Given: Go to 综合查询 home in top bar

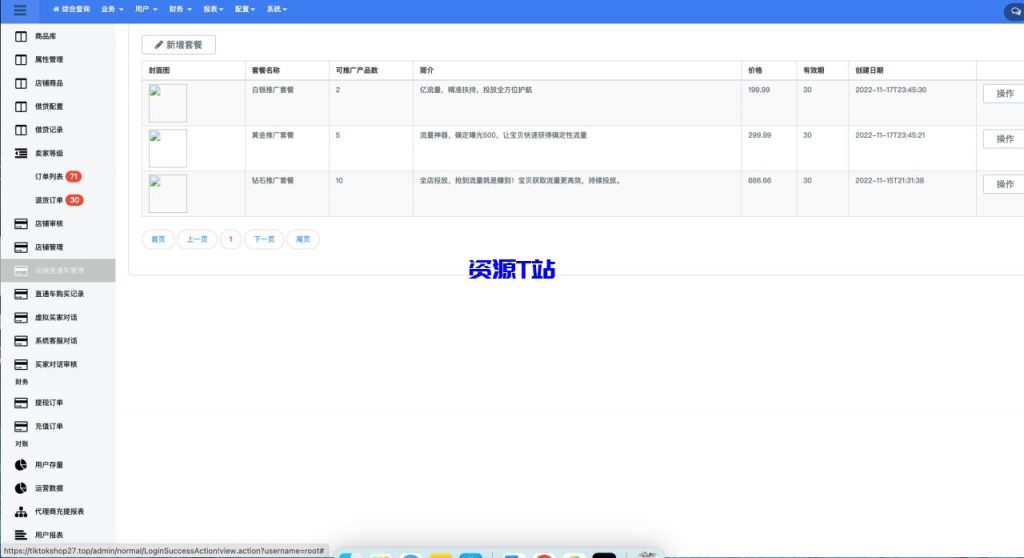Looking at the screenshot, I should click(71, 9).
